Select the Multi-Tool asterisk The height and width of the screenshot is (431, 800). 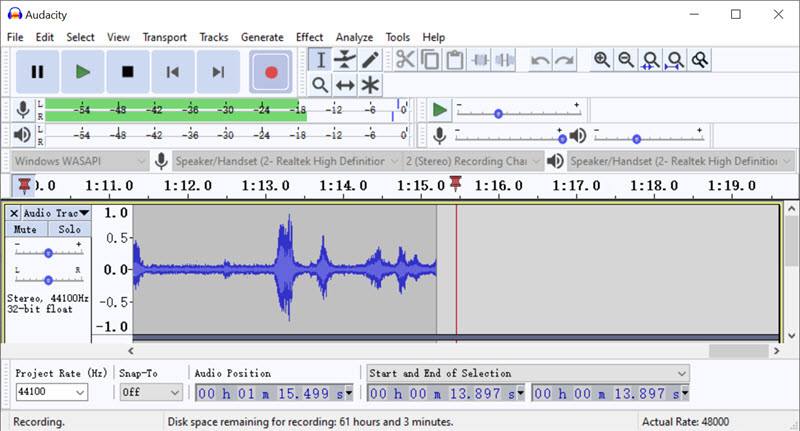point(370,85)
